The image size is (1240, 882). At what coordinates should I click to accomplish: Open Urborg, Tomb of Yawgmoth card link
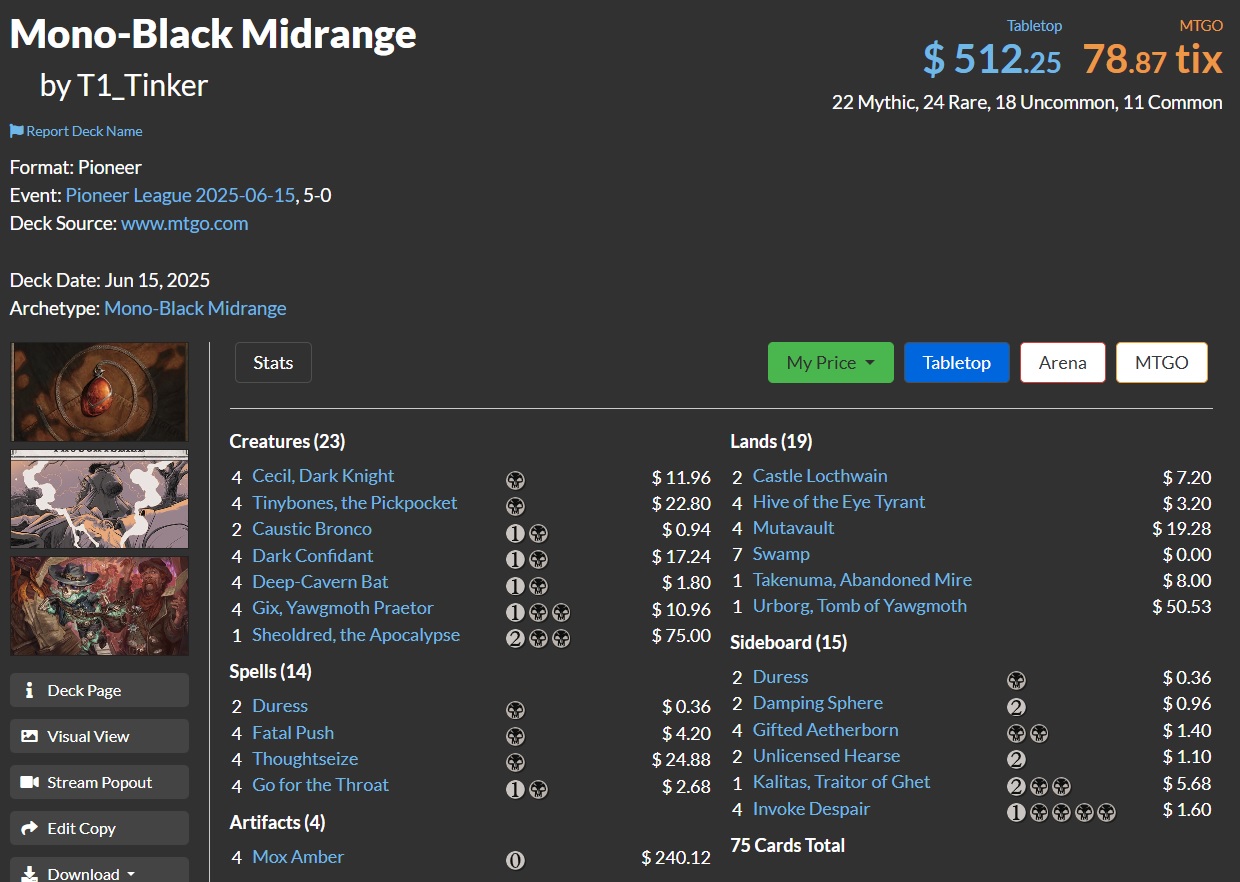coord(860,605)
